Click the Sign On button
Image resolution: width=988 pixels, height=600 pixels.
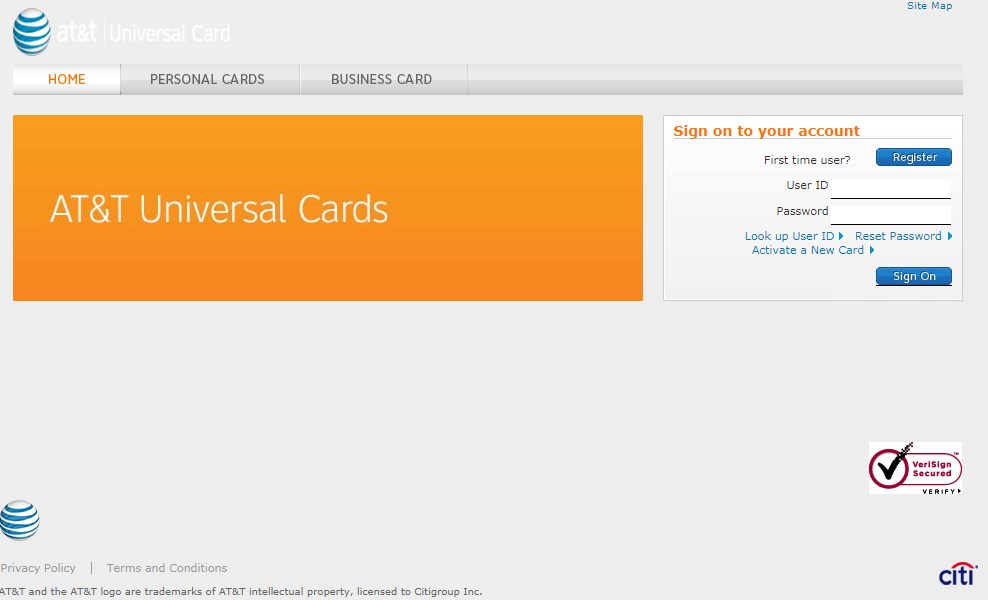tap(914, 276)
